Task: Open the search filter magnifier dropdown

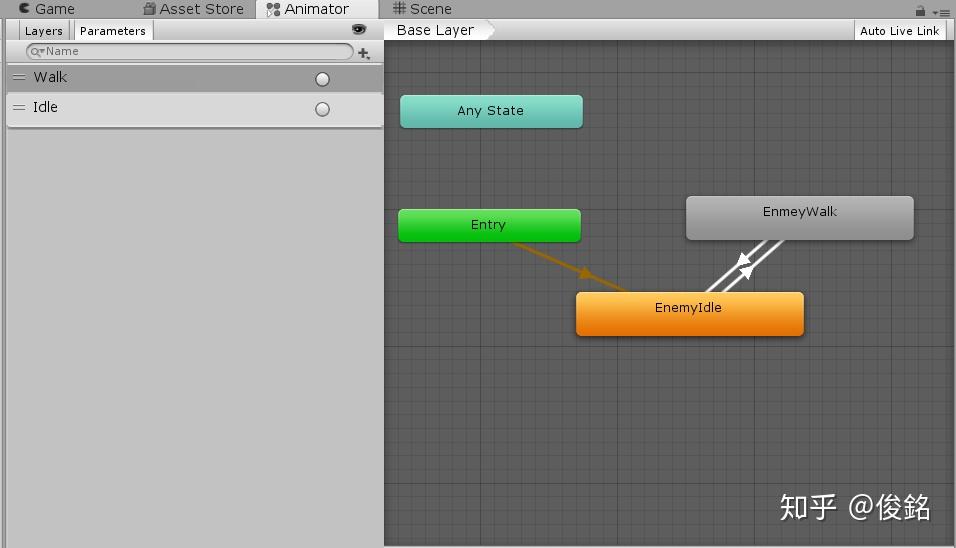Action: click(37, 52)
